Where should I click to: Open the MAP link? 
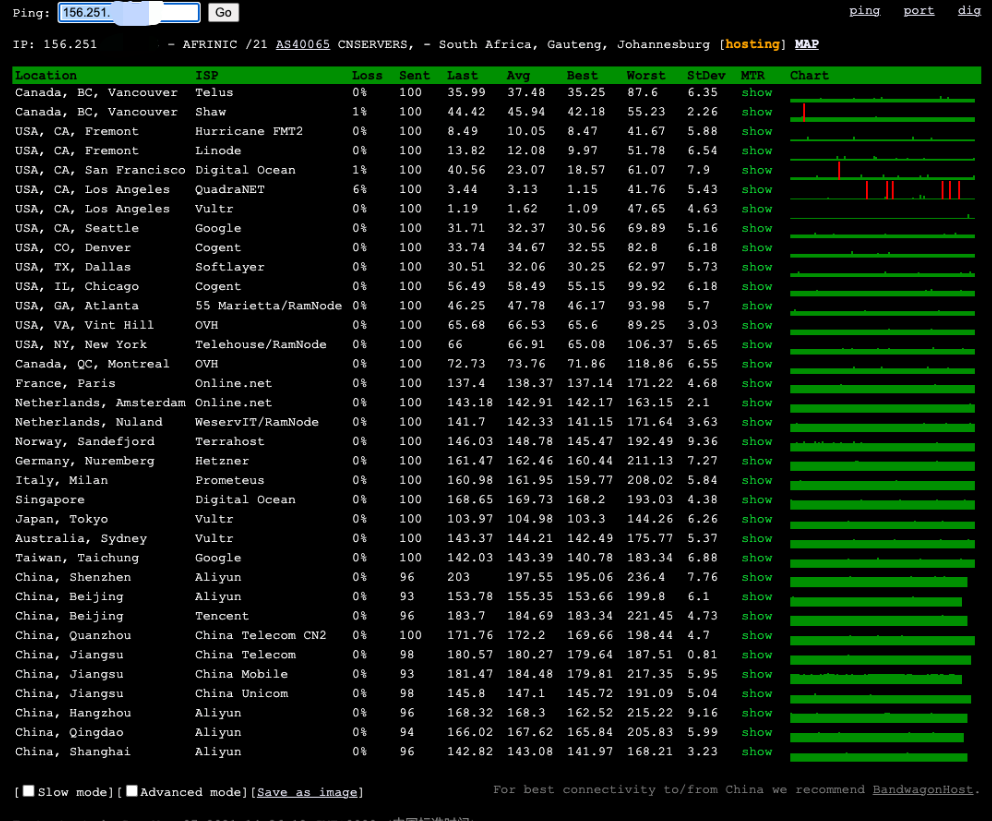pyautogui.click(x=807, y=44)
